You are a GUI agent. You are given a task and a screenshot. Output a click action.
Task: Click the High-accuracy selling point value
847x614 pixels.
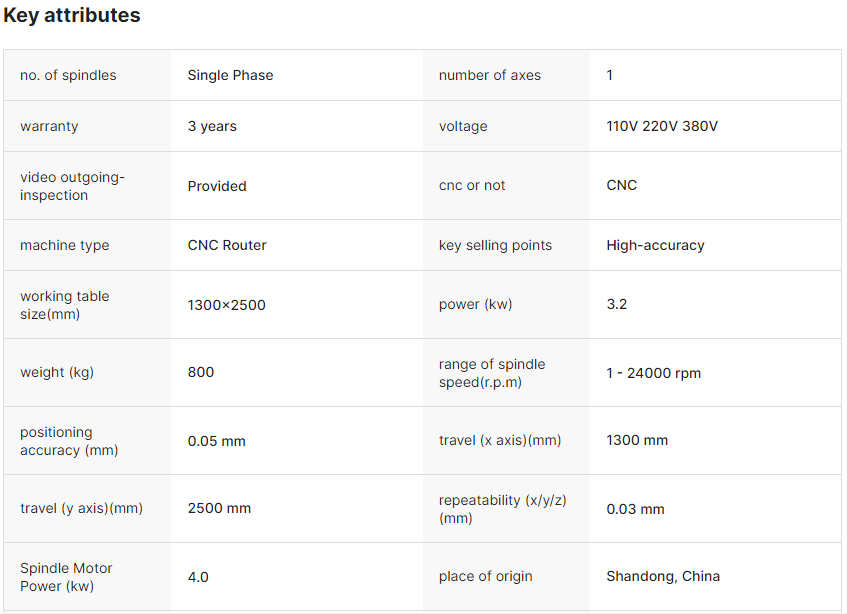[x=655, y=245]
